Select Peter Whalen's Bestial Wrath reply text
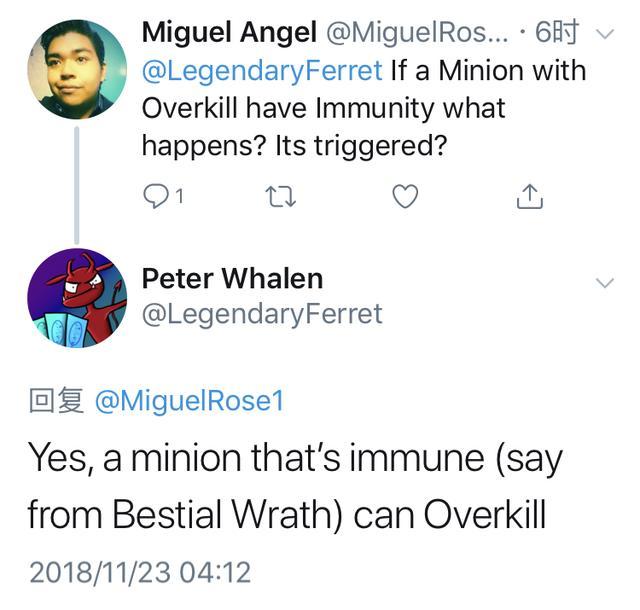Screen dimensions: 640x610 tap(295, 486)
